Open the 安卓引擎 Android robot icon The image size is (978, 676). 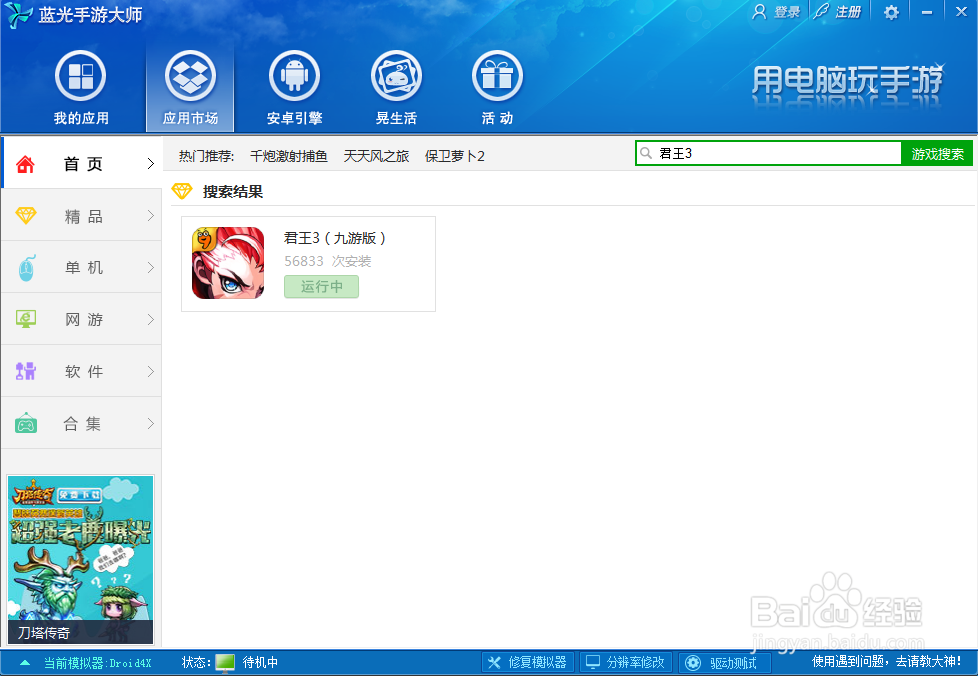click(x=294, y=76)
